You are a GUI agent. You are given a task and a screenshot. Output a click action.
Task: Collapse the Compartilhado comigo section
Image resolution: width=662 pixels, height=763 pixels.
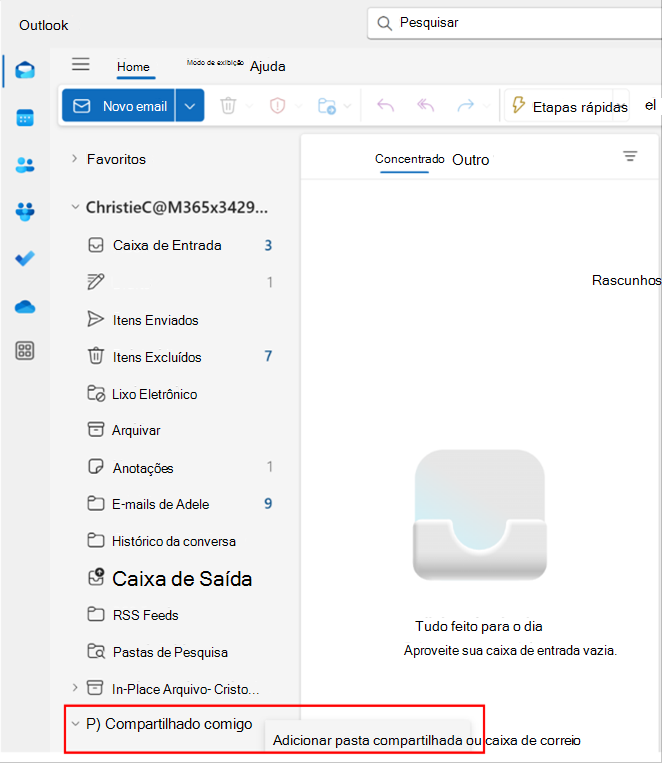coord(75,724)
